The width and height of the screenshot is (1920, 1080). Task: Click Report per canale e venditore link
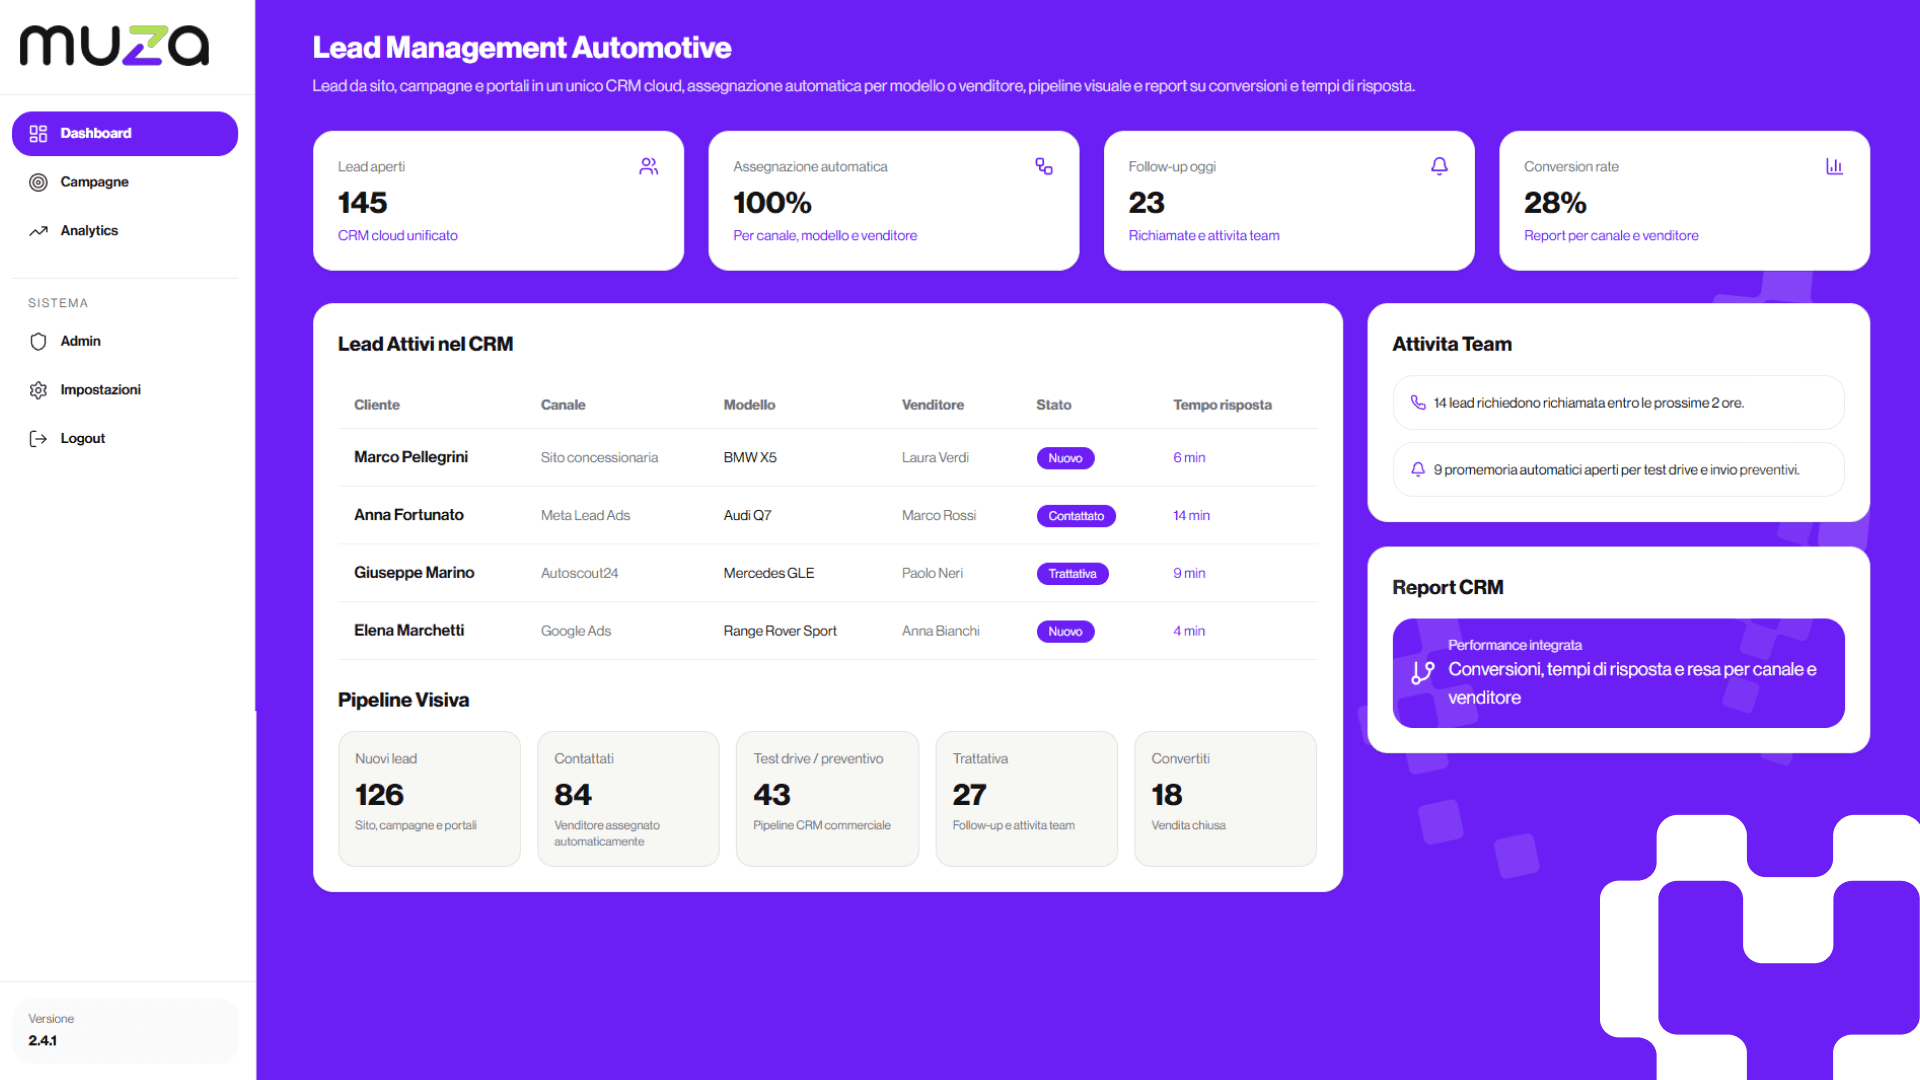pos(1610,235)
